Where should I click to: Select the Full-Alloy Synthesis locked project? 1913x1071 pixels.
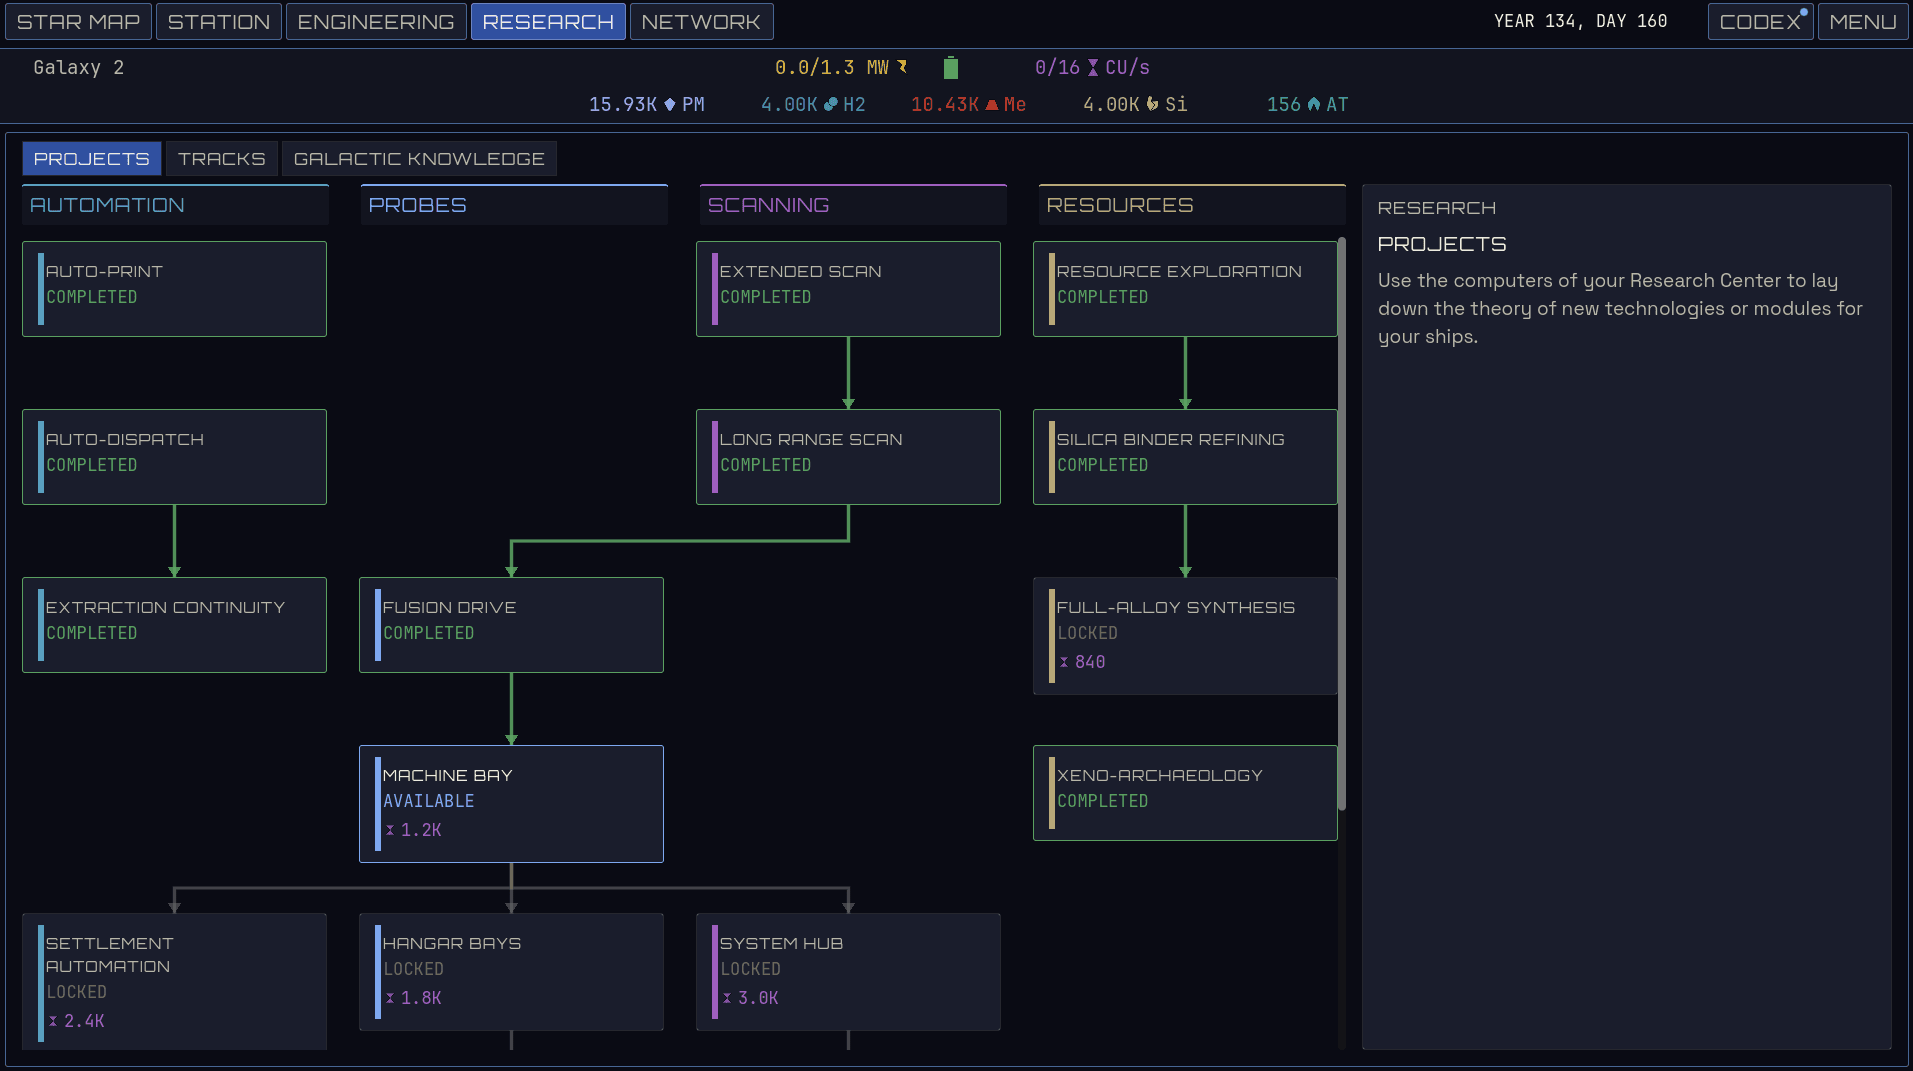point(1185,636)
